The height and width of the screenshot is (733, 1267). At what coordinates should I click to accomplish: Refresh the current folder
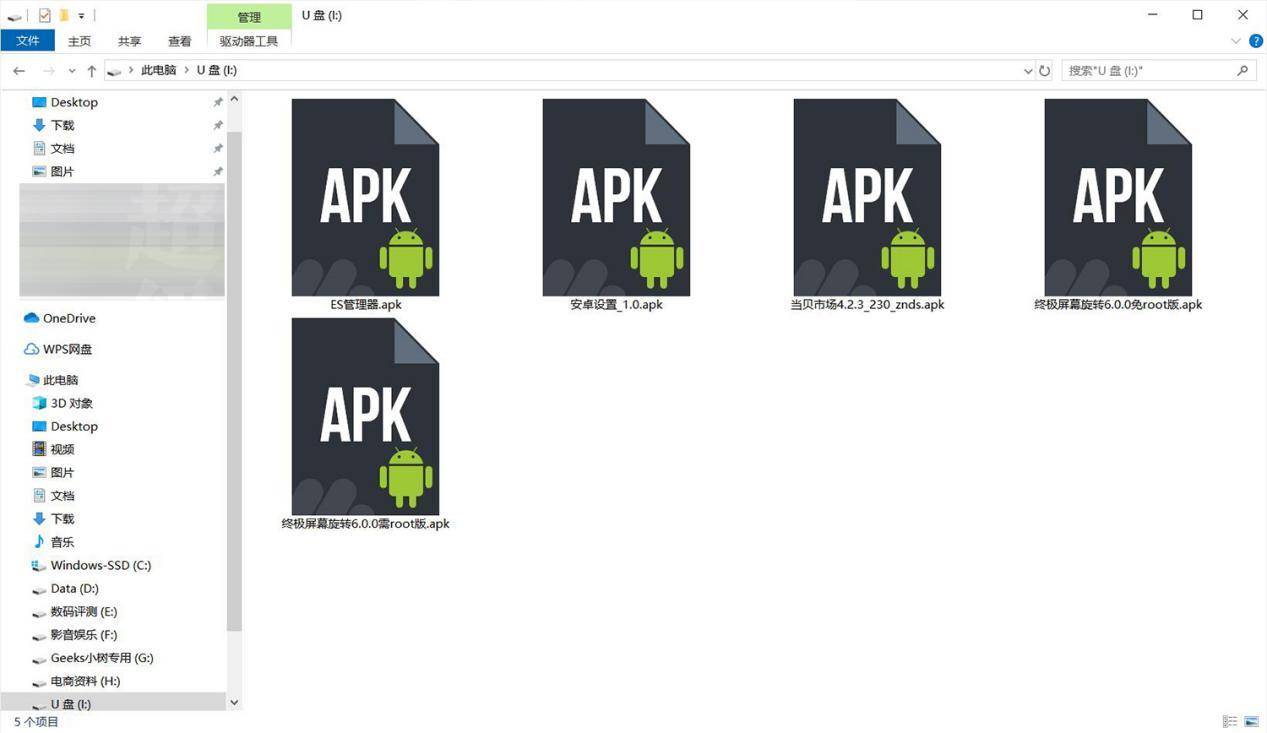point(1045,71)
